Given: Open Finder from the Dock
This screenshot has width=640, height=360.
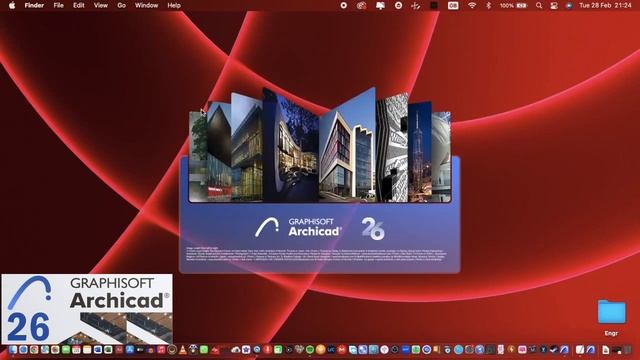Looking at the screenshot, I should coord(13,350).
